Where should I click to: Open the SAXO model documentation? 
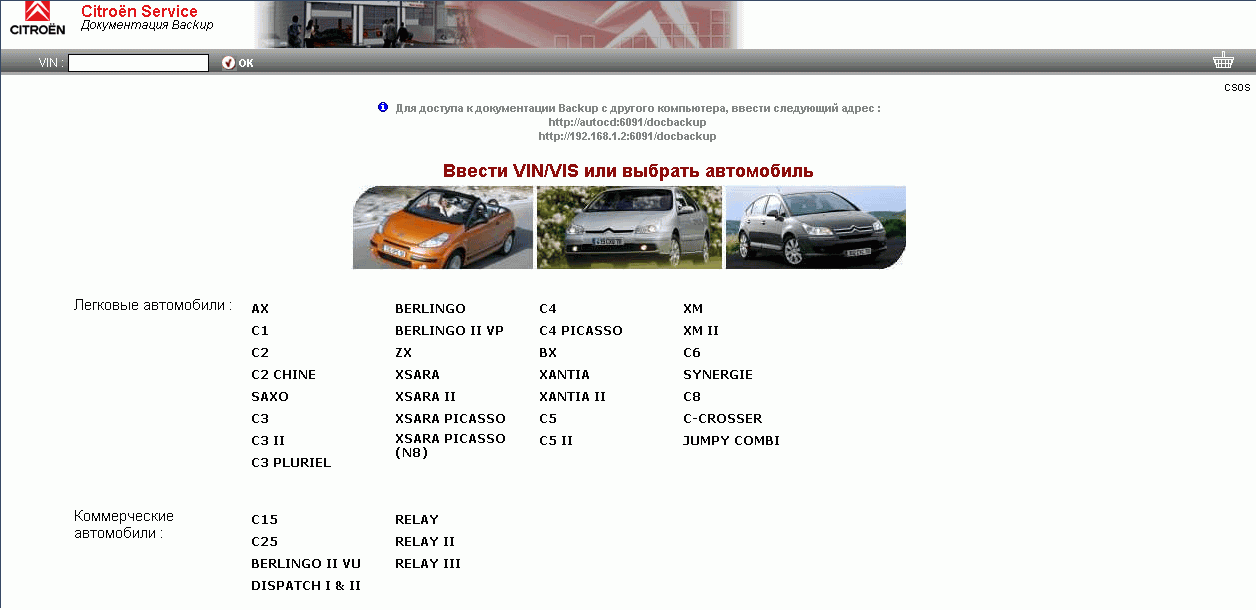[x=270, y=396]
